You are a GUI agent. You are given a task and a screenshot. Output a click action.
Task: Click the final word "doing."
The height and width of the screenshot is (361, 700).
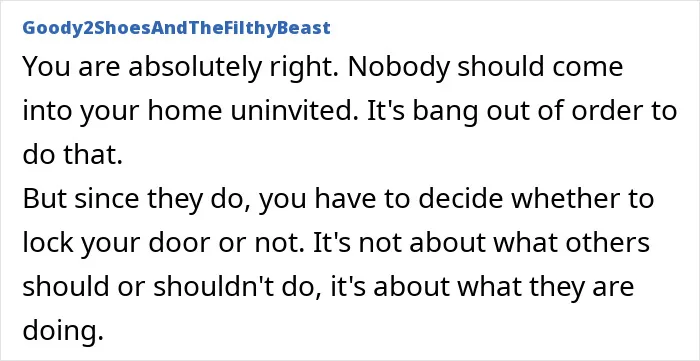(x=63, y=332)
